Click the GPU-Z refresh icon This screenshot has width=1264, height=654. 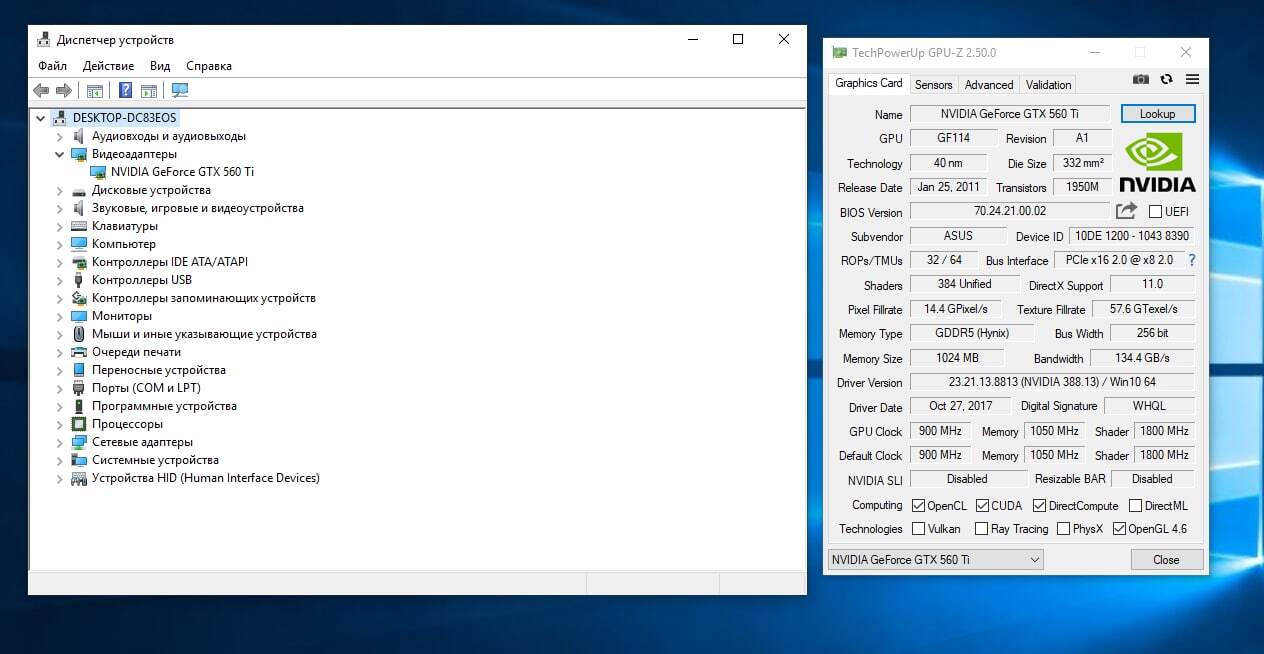coord(1166,80)
